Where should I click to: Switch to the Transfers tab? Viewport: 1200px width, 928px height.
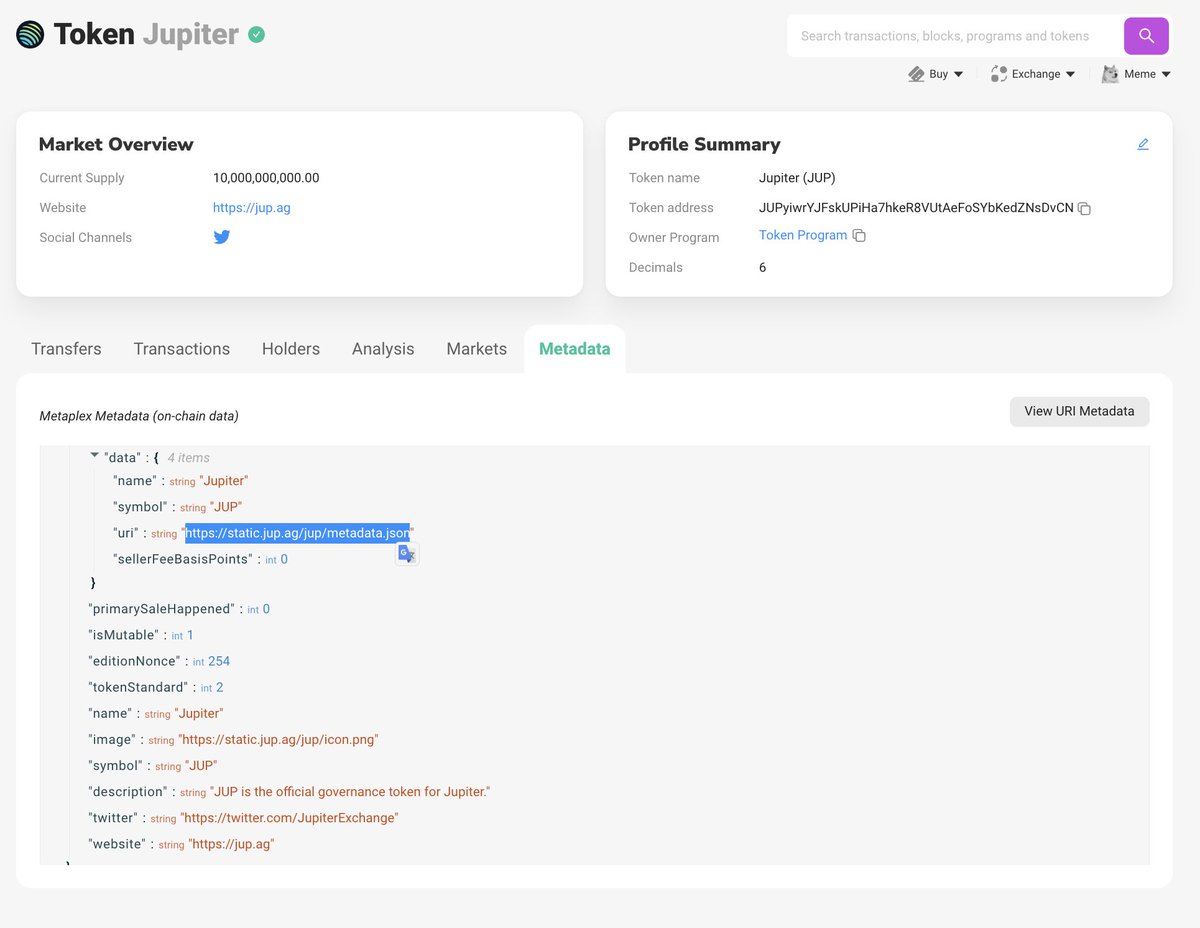tap(66, 349)
